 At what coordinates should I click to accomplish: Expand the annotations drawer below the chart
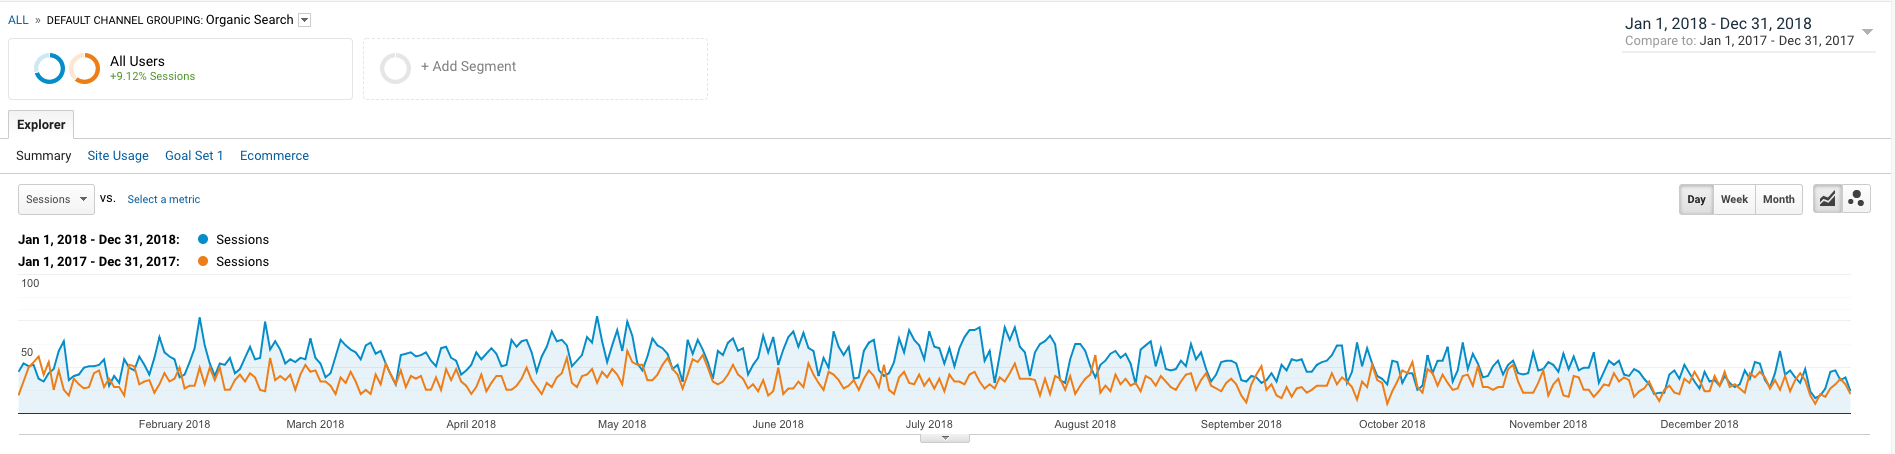(x=945, y=438)
